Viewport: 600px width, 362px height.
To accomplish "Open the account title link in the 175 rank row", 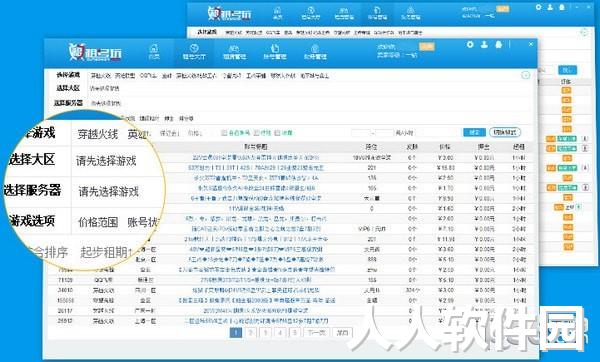I will [256, 178].
